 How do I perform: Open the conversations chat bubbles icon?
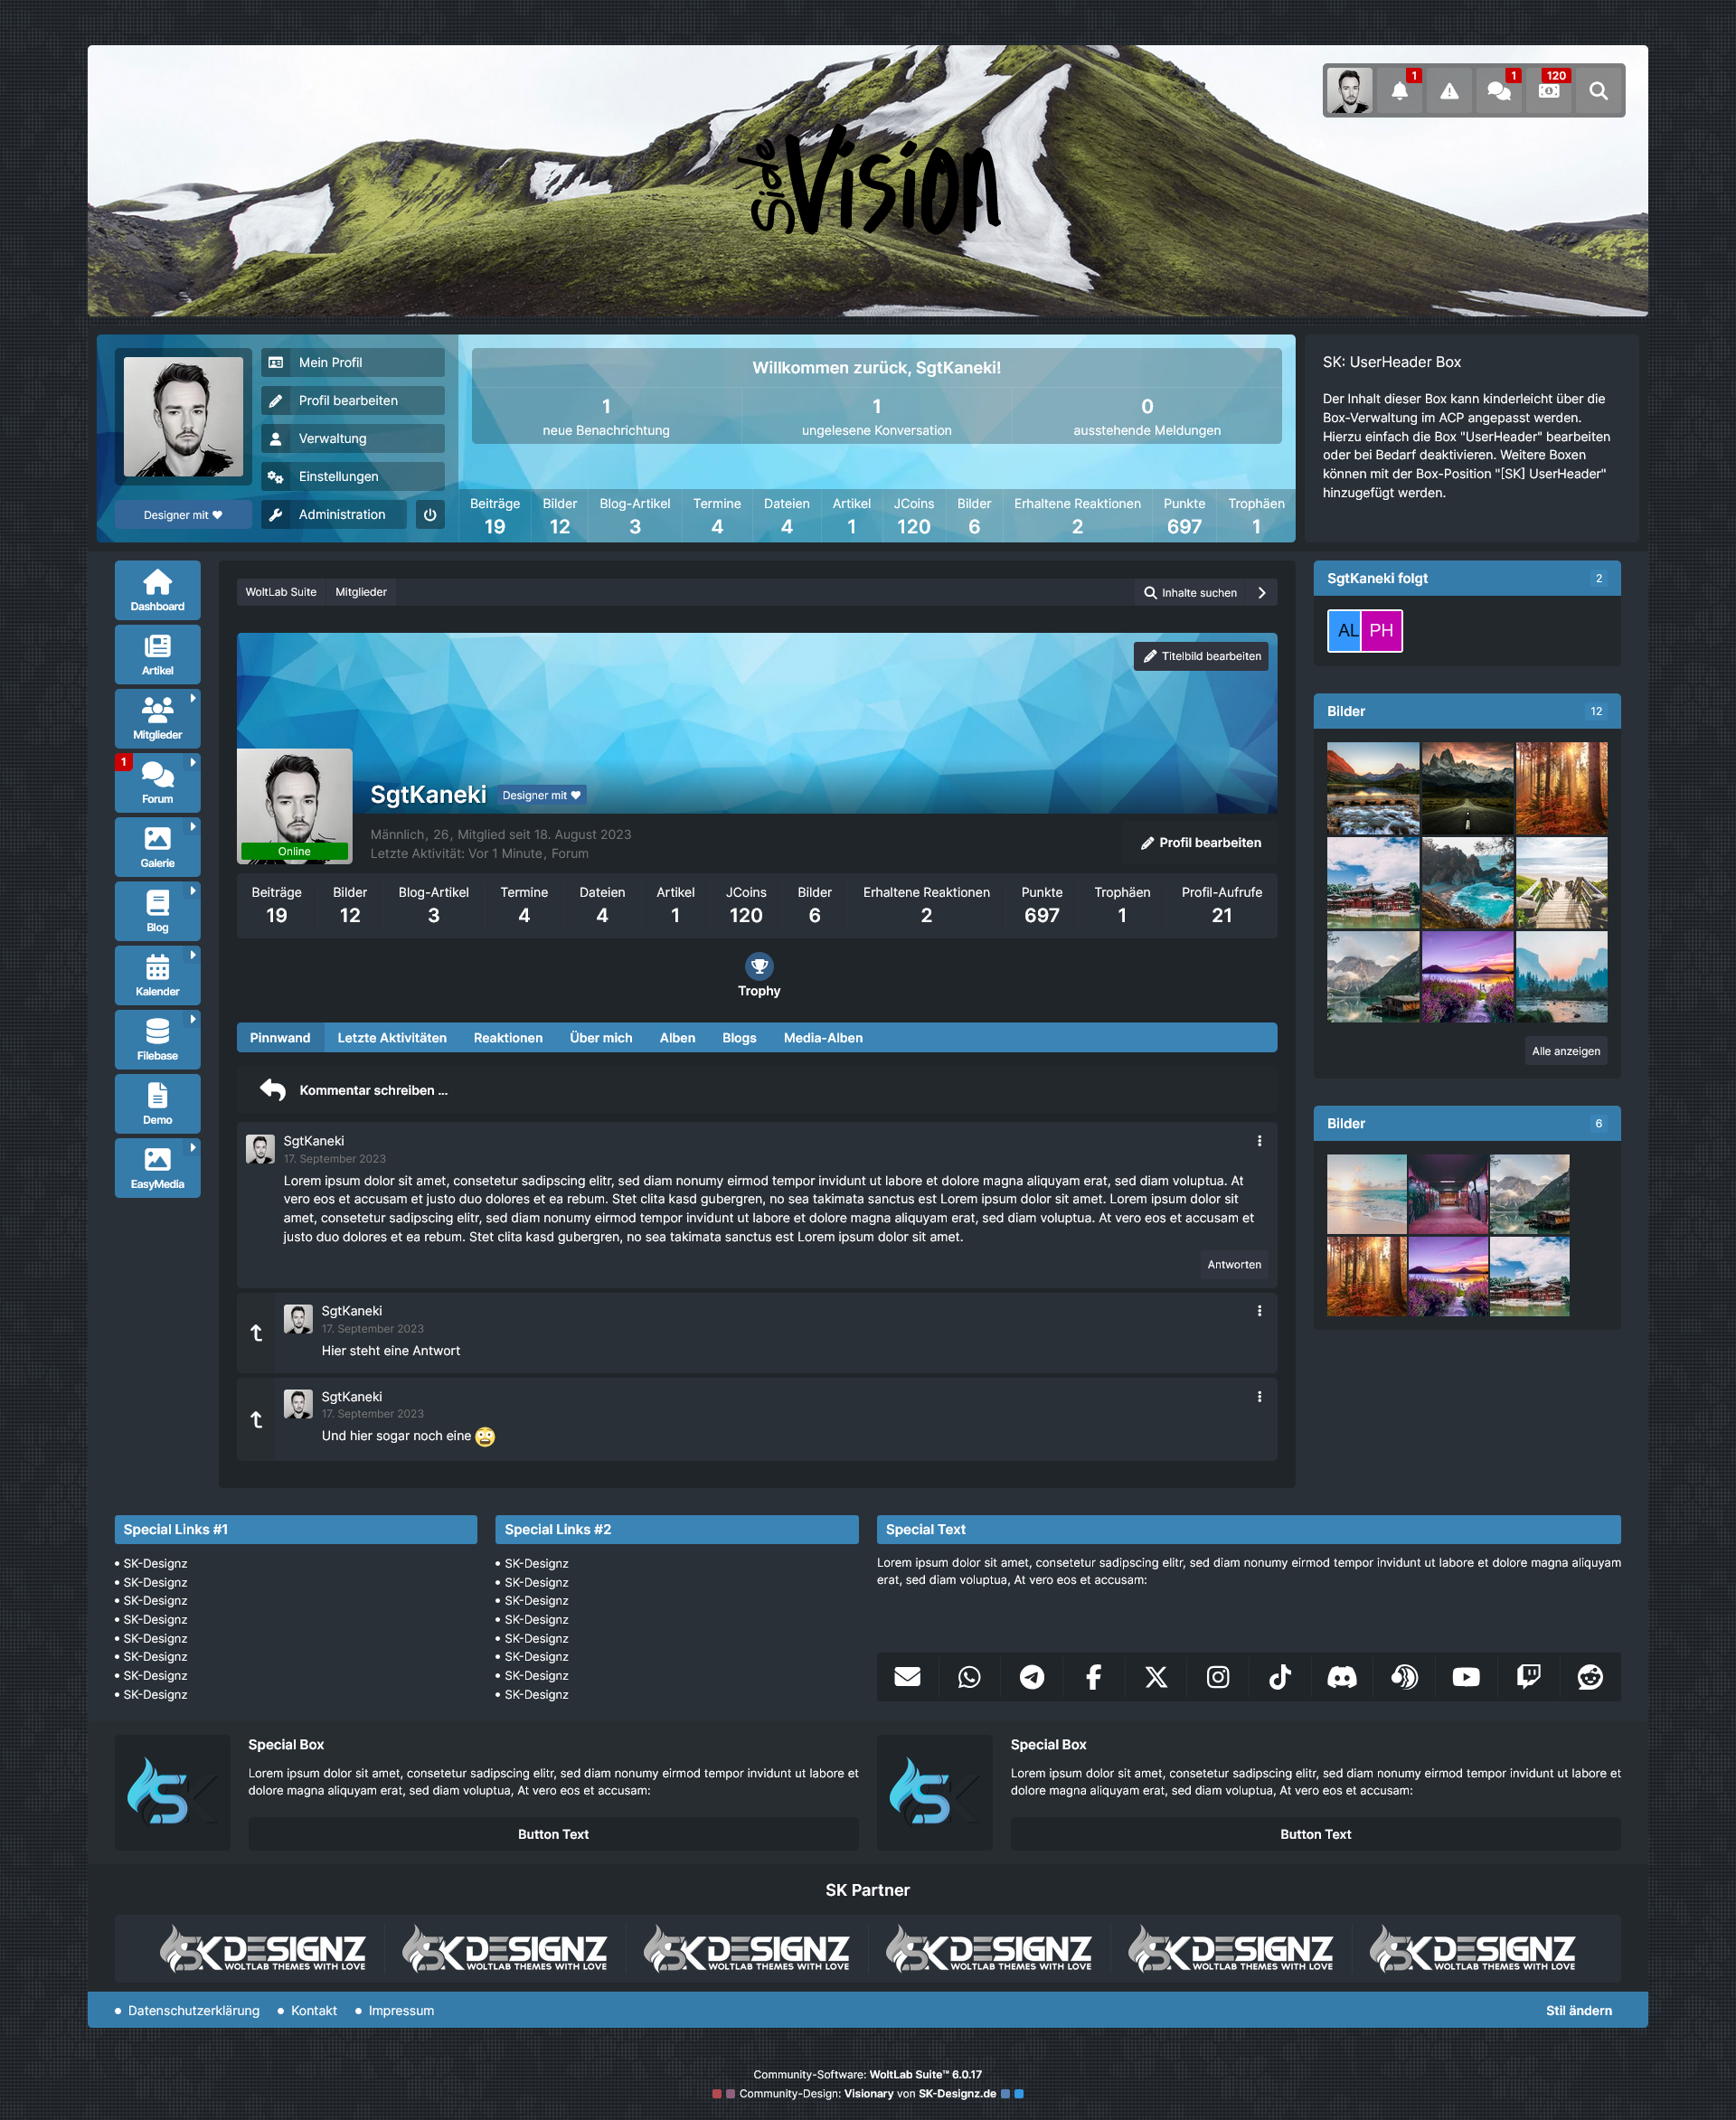click(1498, 91)
